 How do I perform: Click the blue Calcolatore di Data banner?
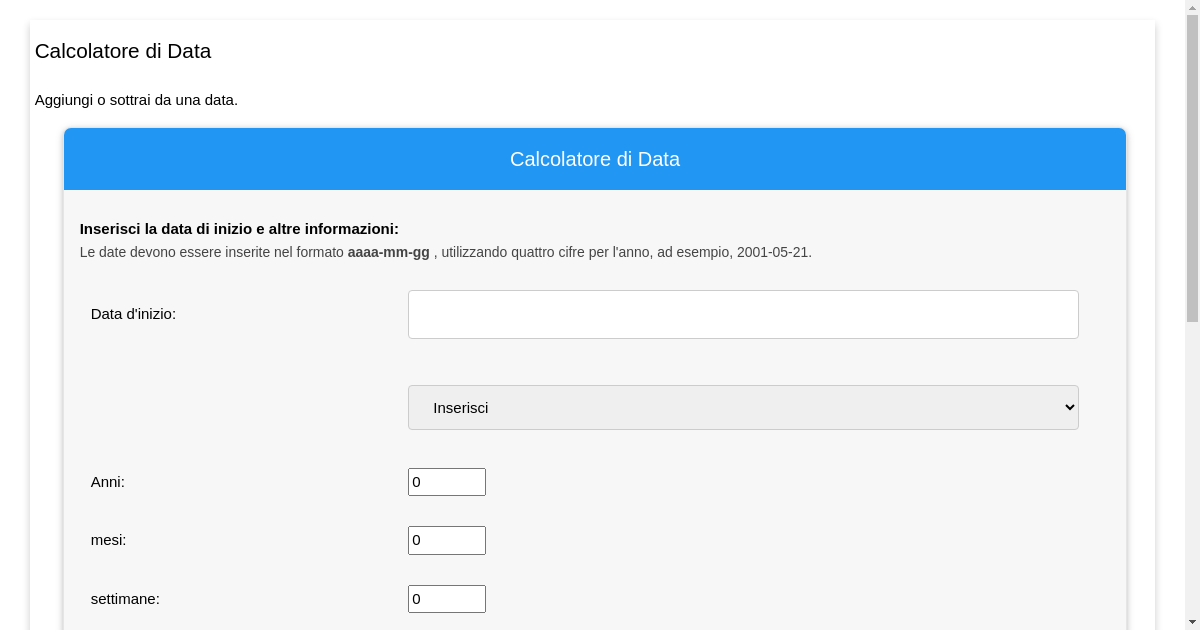point(594,159)
